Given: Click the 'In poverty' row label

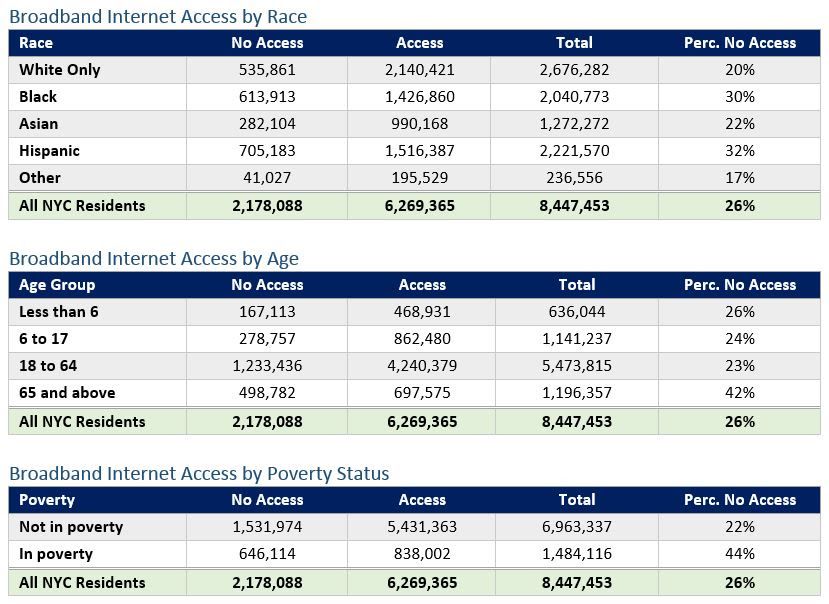Looking at the screenshot, I should click(56, 554).
